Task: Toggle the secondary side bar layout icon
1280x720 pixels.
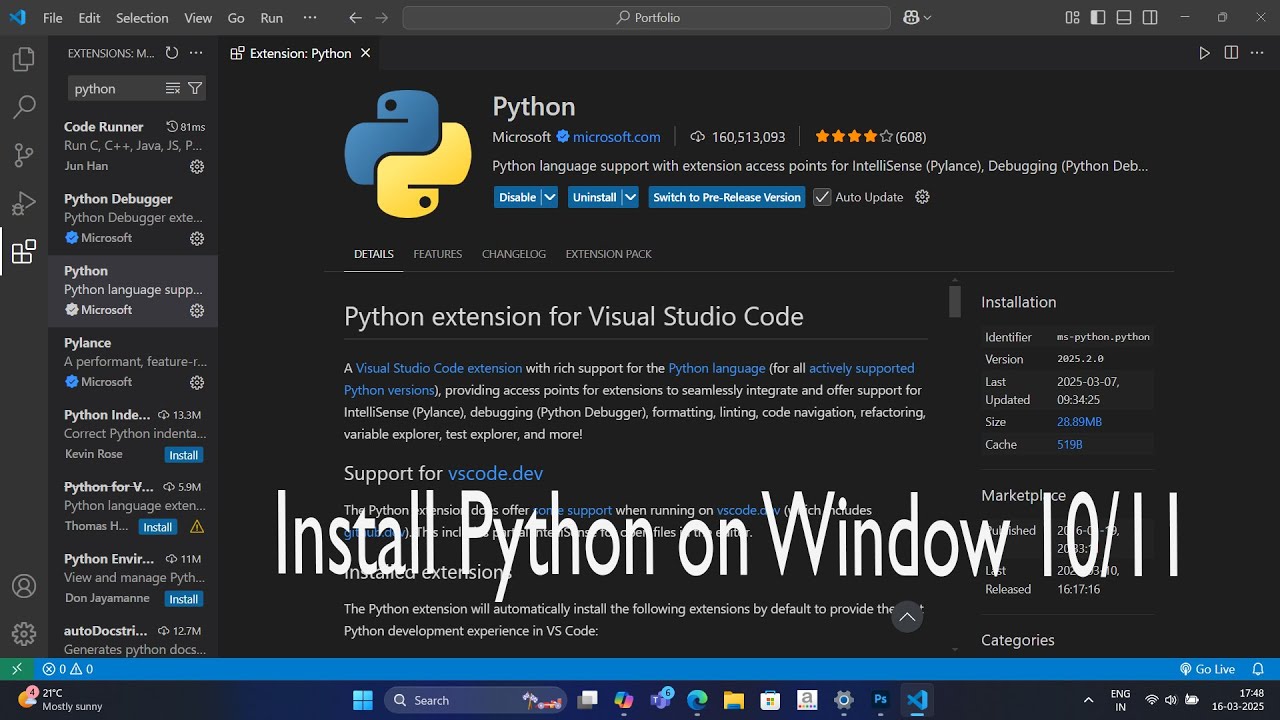Action: [x=1150, y=18]
